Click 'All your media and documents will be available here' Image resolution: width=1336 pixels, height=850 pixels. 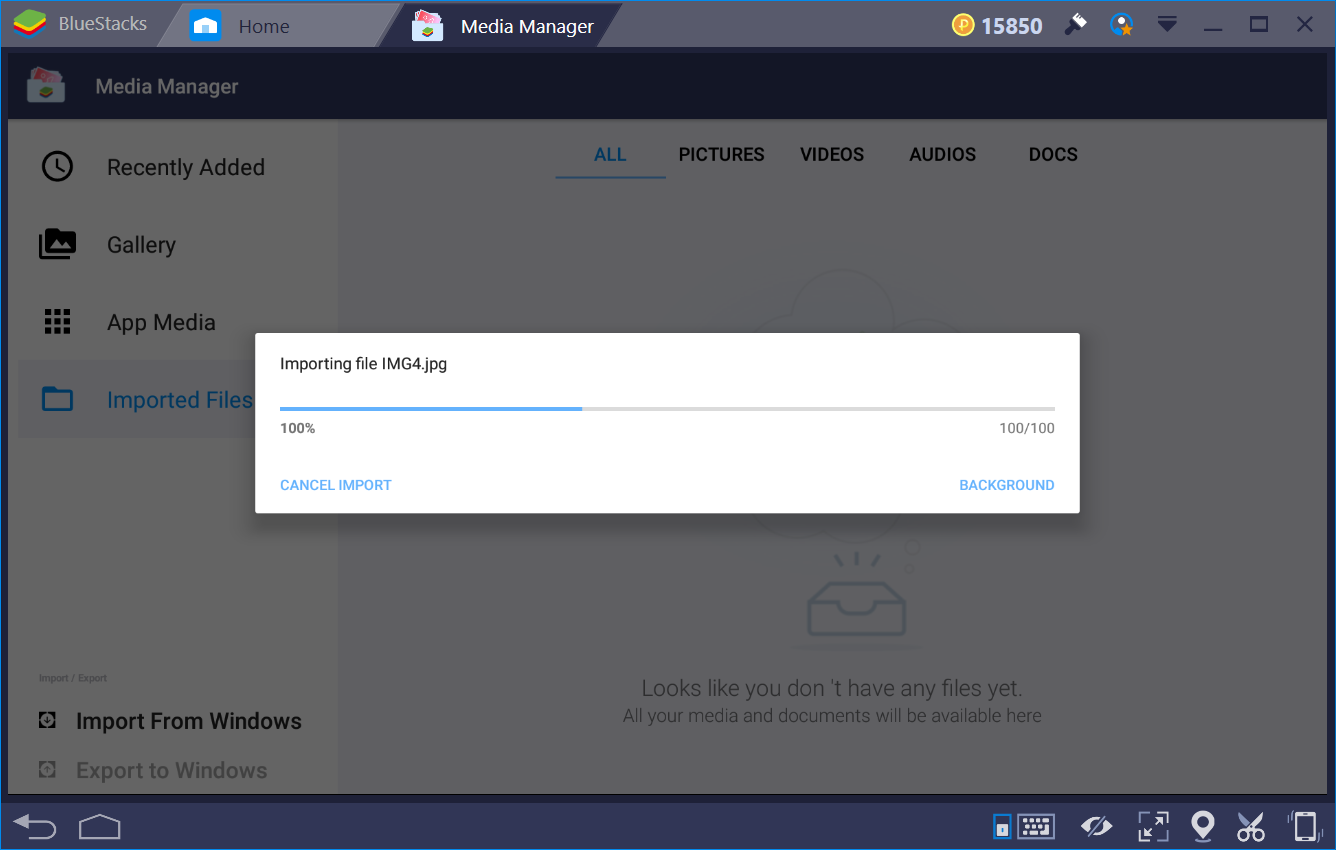pos(832,716)
